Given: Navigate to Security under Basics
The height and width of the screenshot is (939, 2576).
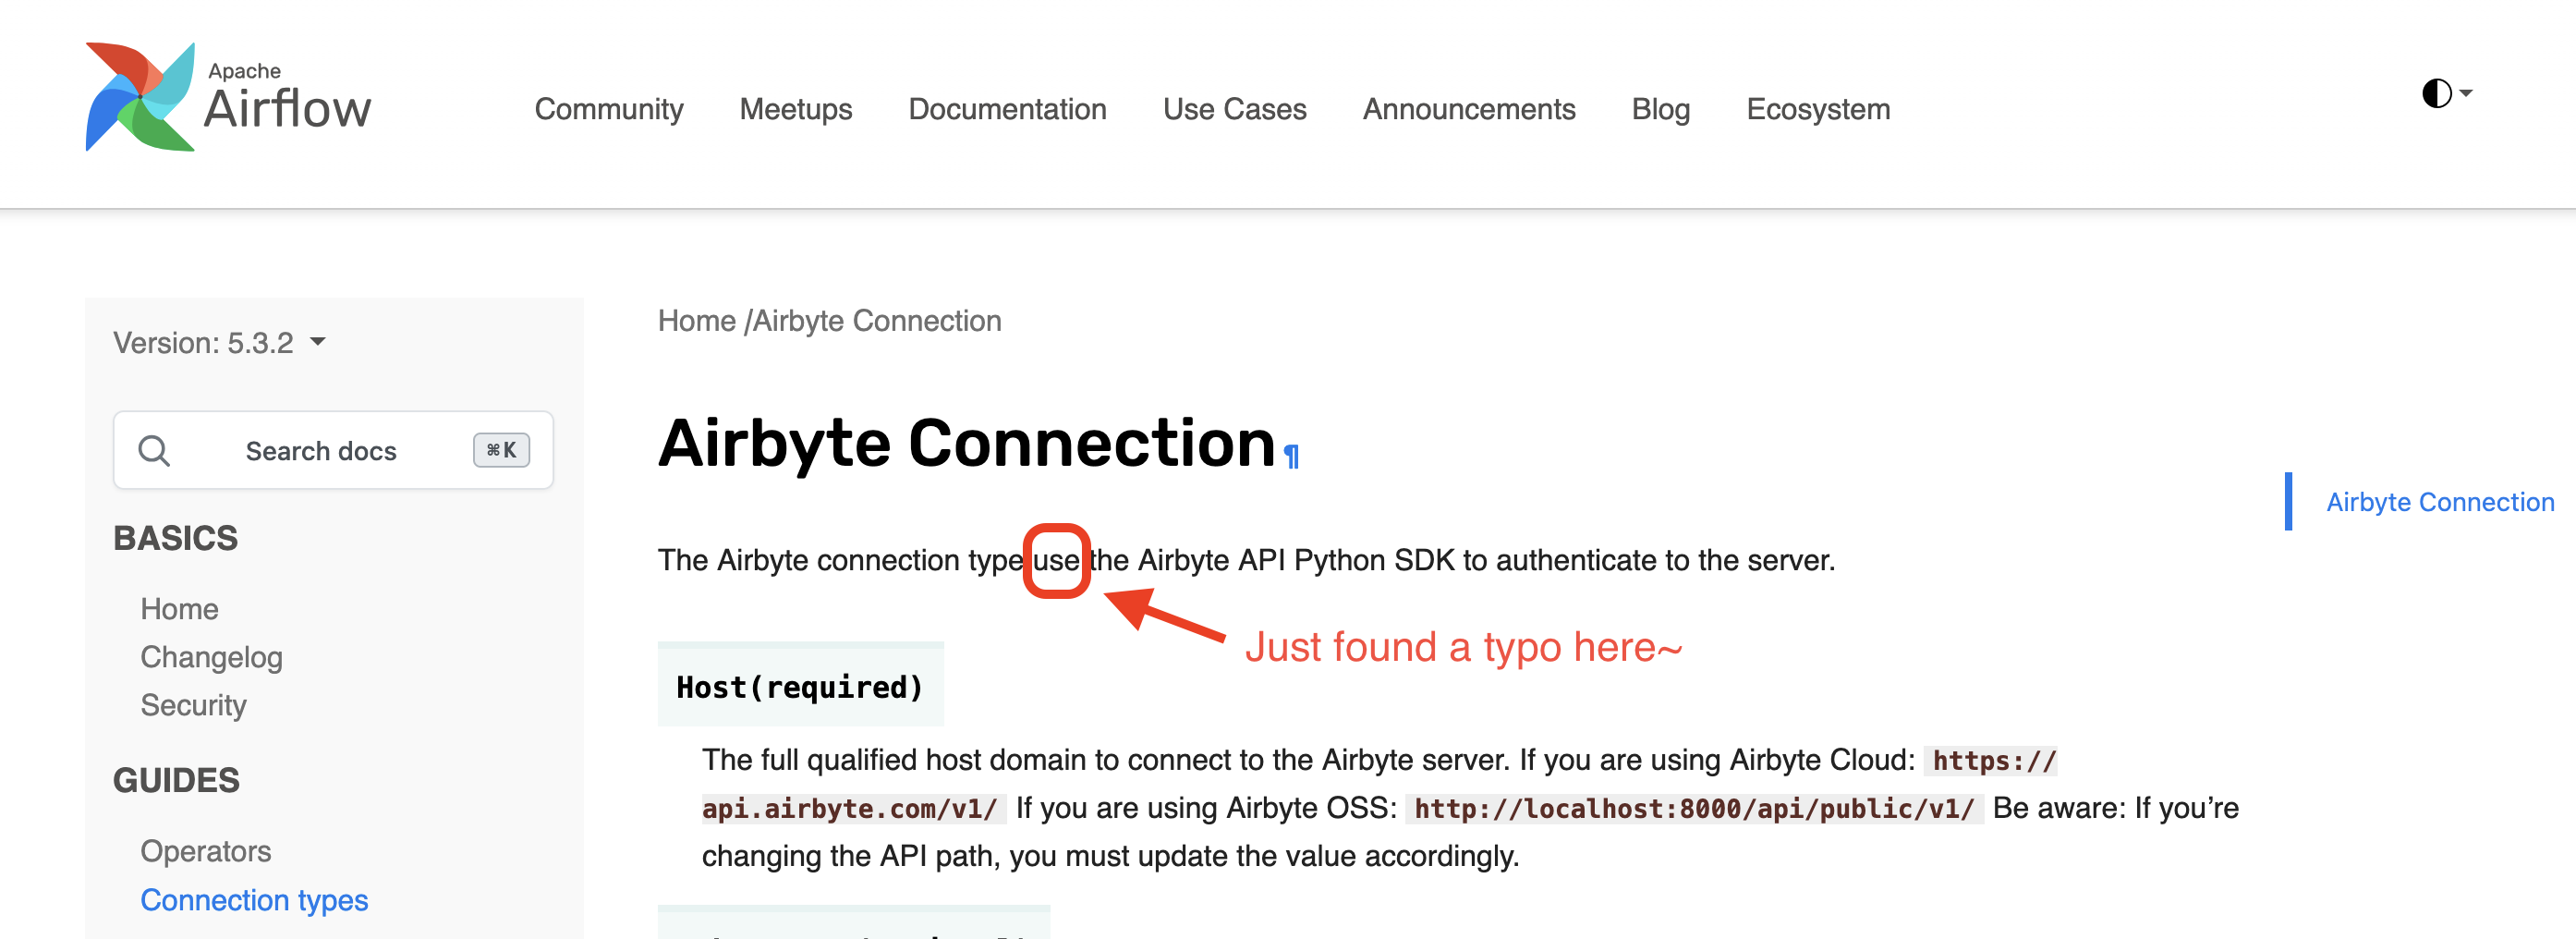Looking at the screenshot, I should point(193,705).
